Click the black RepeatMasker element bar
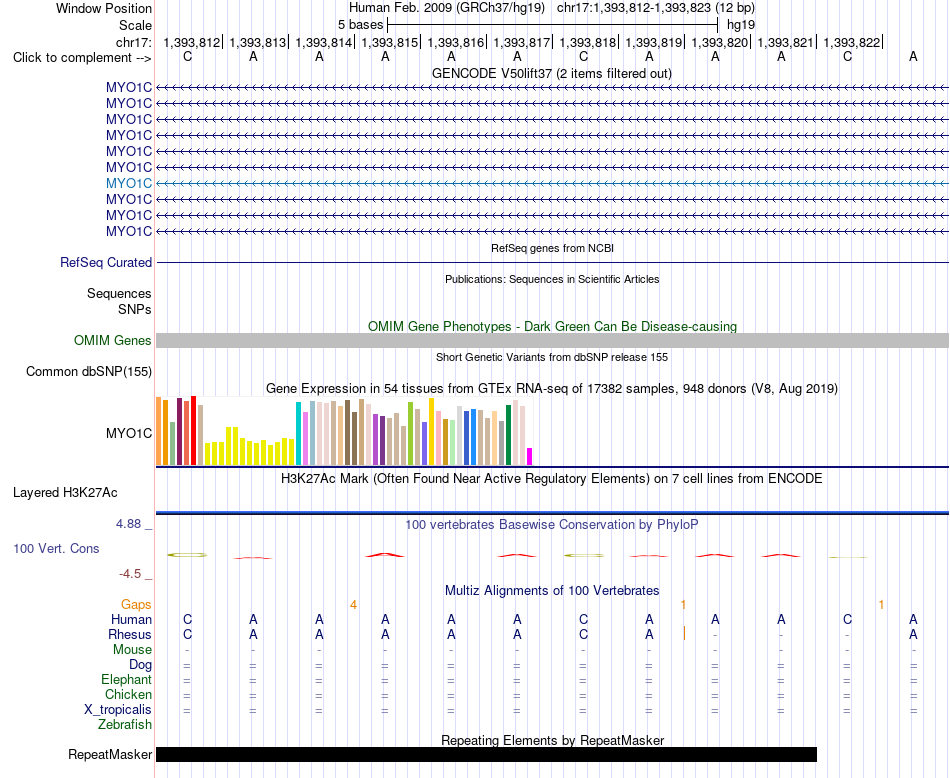The width and height of the screenshot is (950, 778). pyautogui.click(x=487, y=754)
